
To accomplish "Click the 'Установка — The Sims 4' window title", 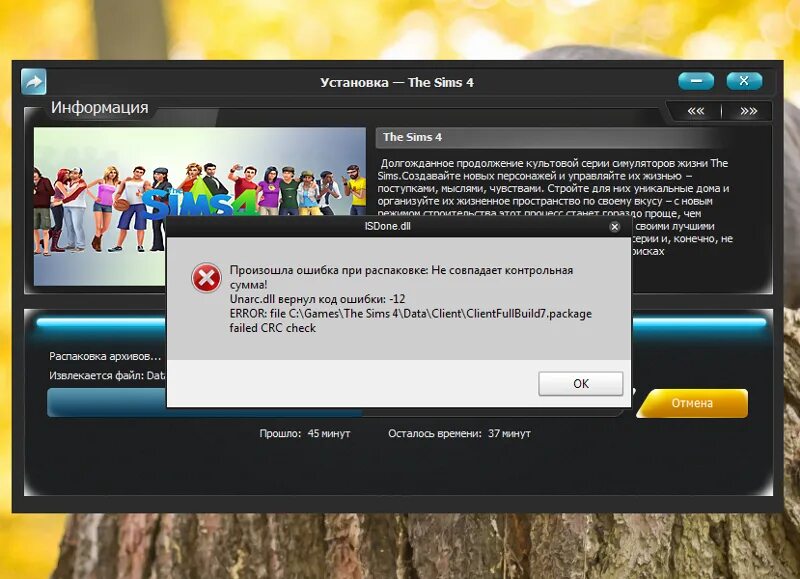I will tap(397, 83).
